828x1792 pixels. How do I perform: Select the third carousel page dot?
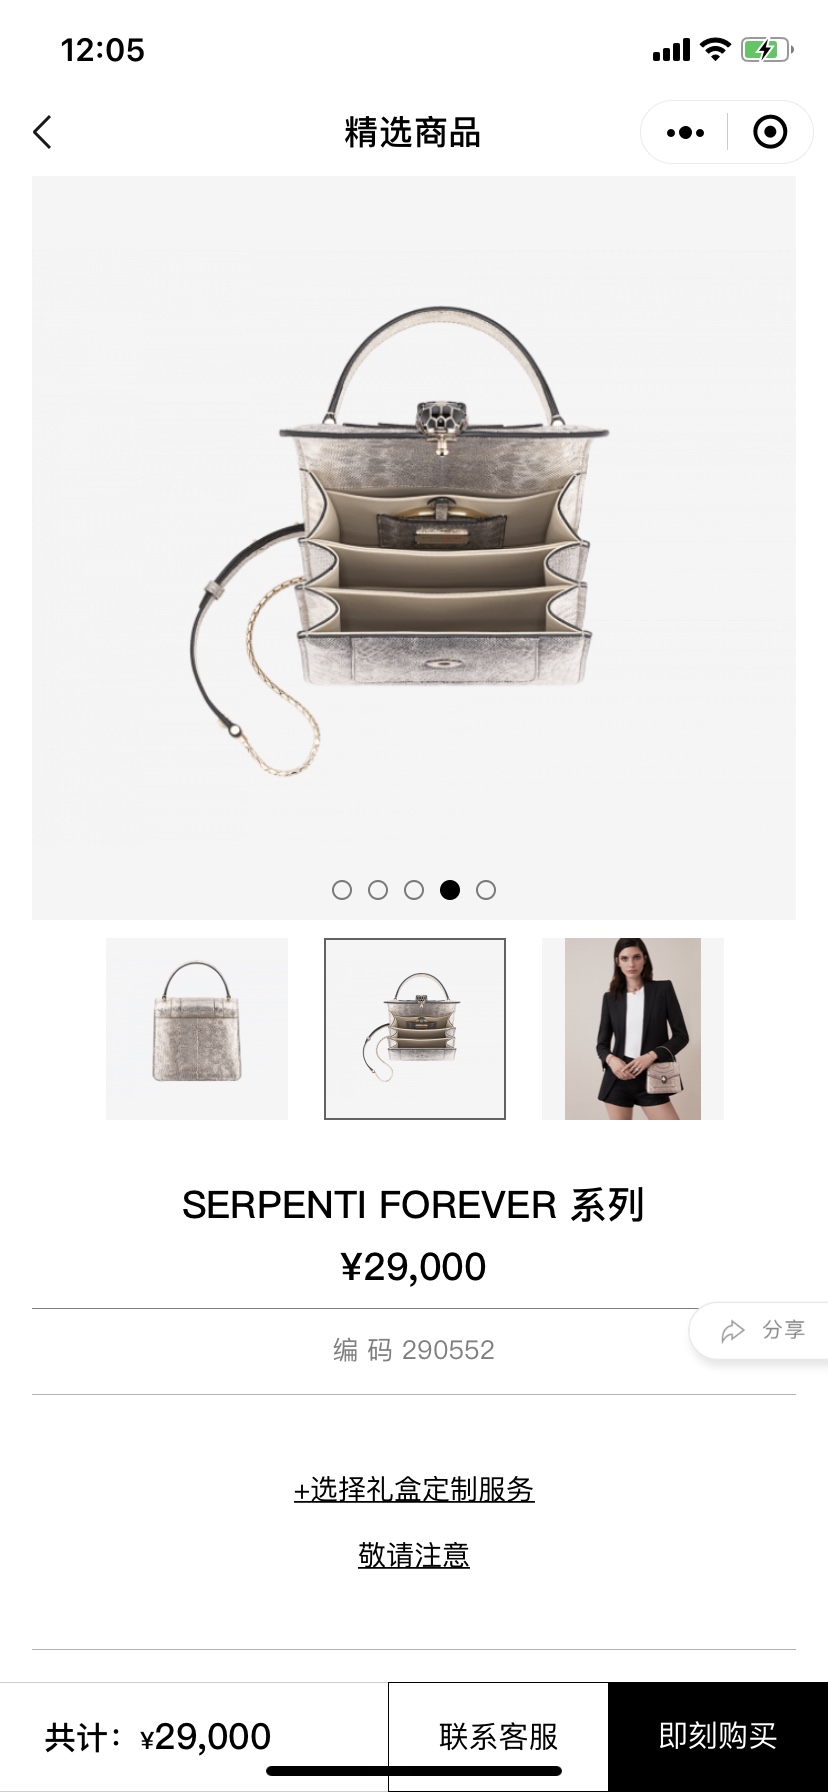click(x=414, y=890)
